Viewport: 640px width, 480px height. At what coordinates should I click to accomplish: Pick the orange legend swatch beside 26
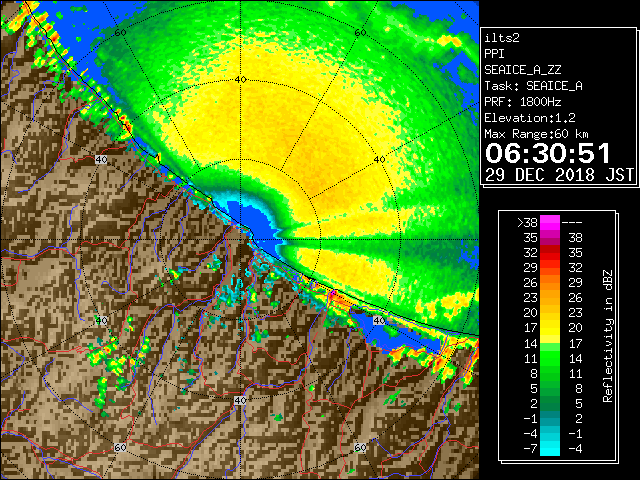click(x=550, y=283)
